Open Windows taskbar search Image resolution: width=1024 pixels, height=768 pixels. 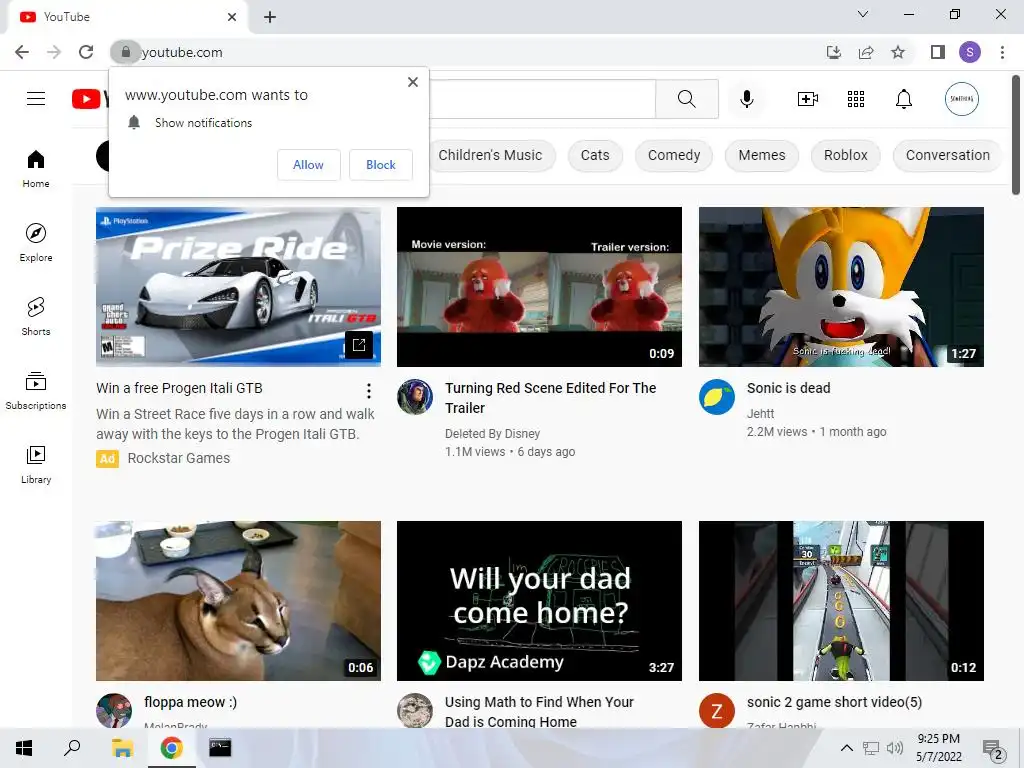coord(72,748)
